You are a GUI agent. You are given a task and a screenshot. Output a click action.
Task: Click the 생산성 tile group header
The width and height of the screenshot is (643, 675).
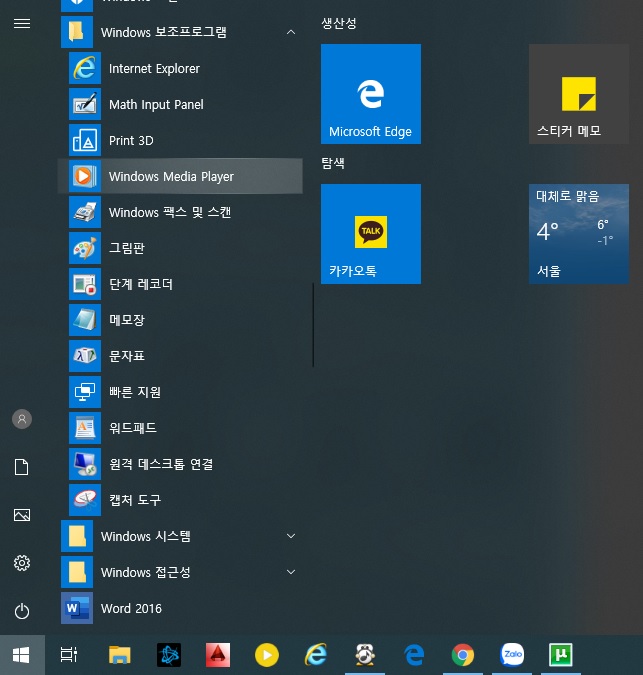click(339, 23)
